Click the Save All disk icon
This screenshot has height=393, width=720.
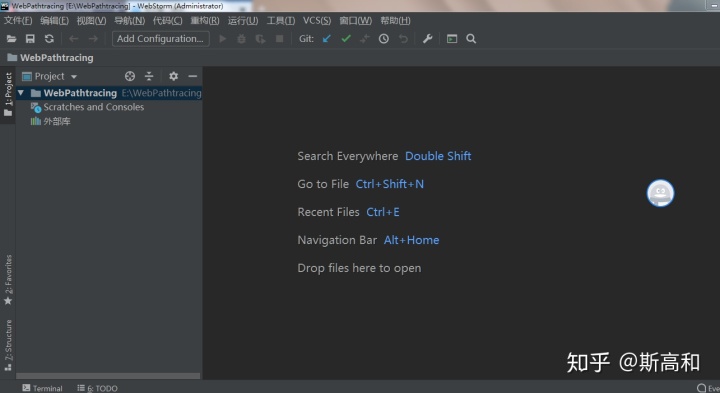(30, 39)
